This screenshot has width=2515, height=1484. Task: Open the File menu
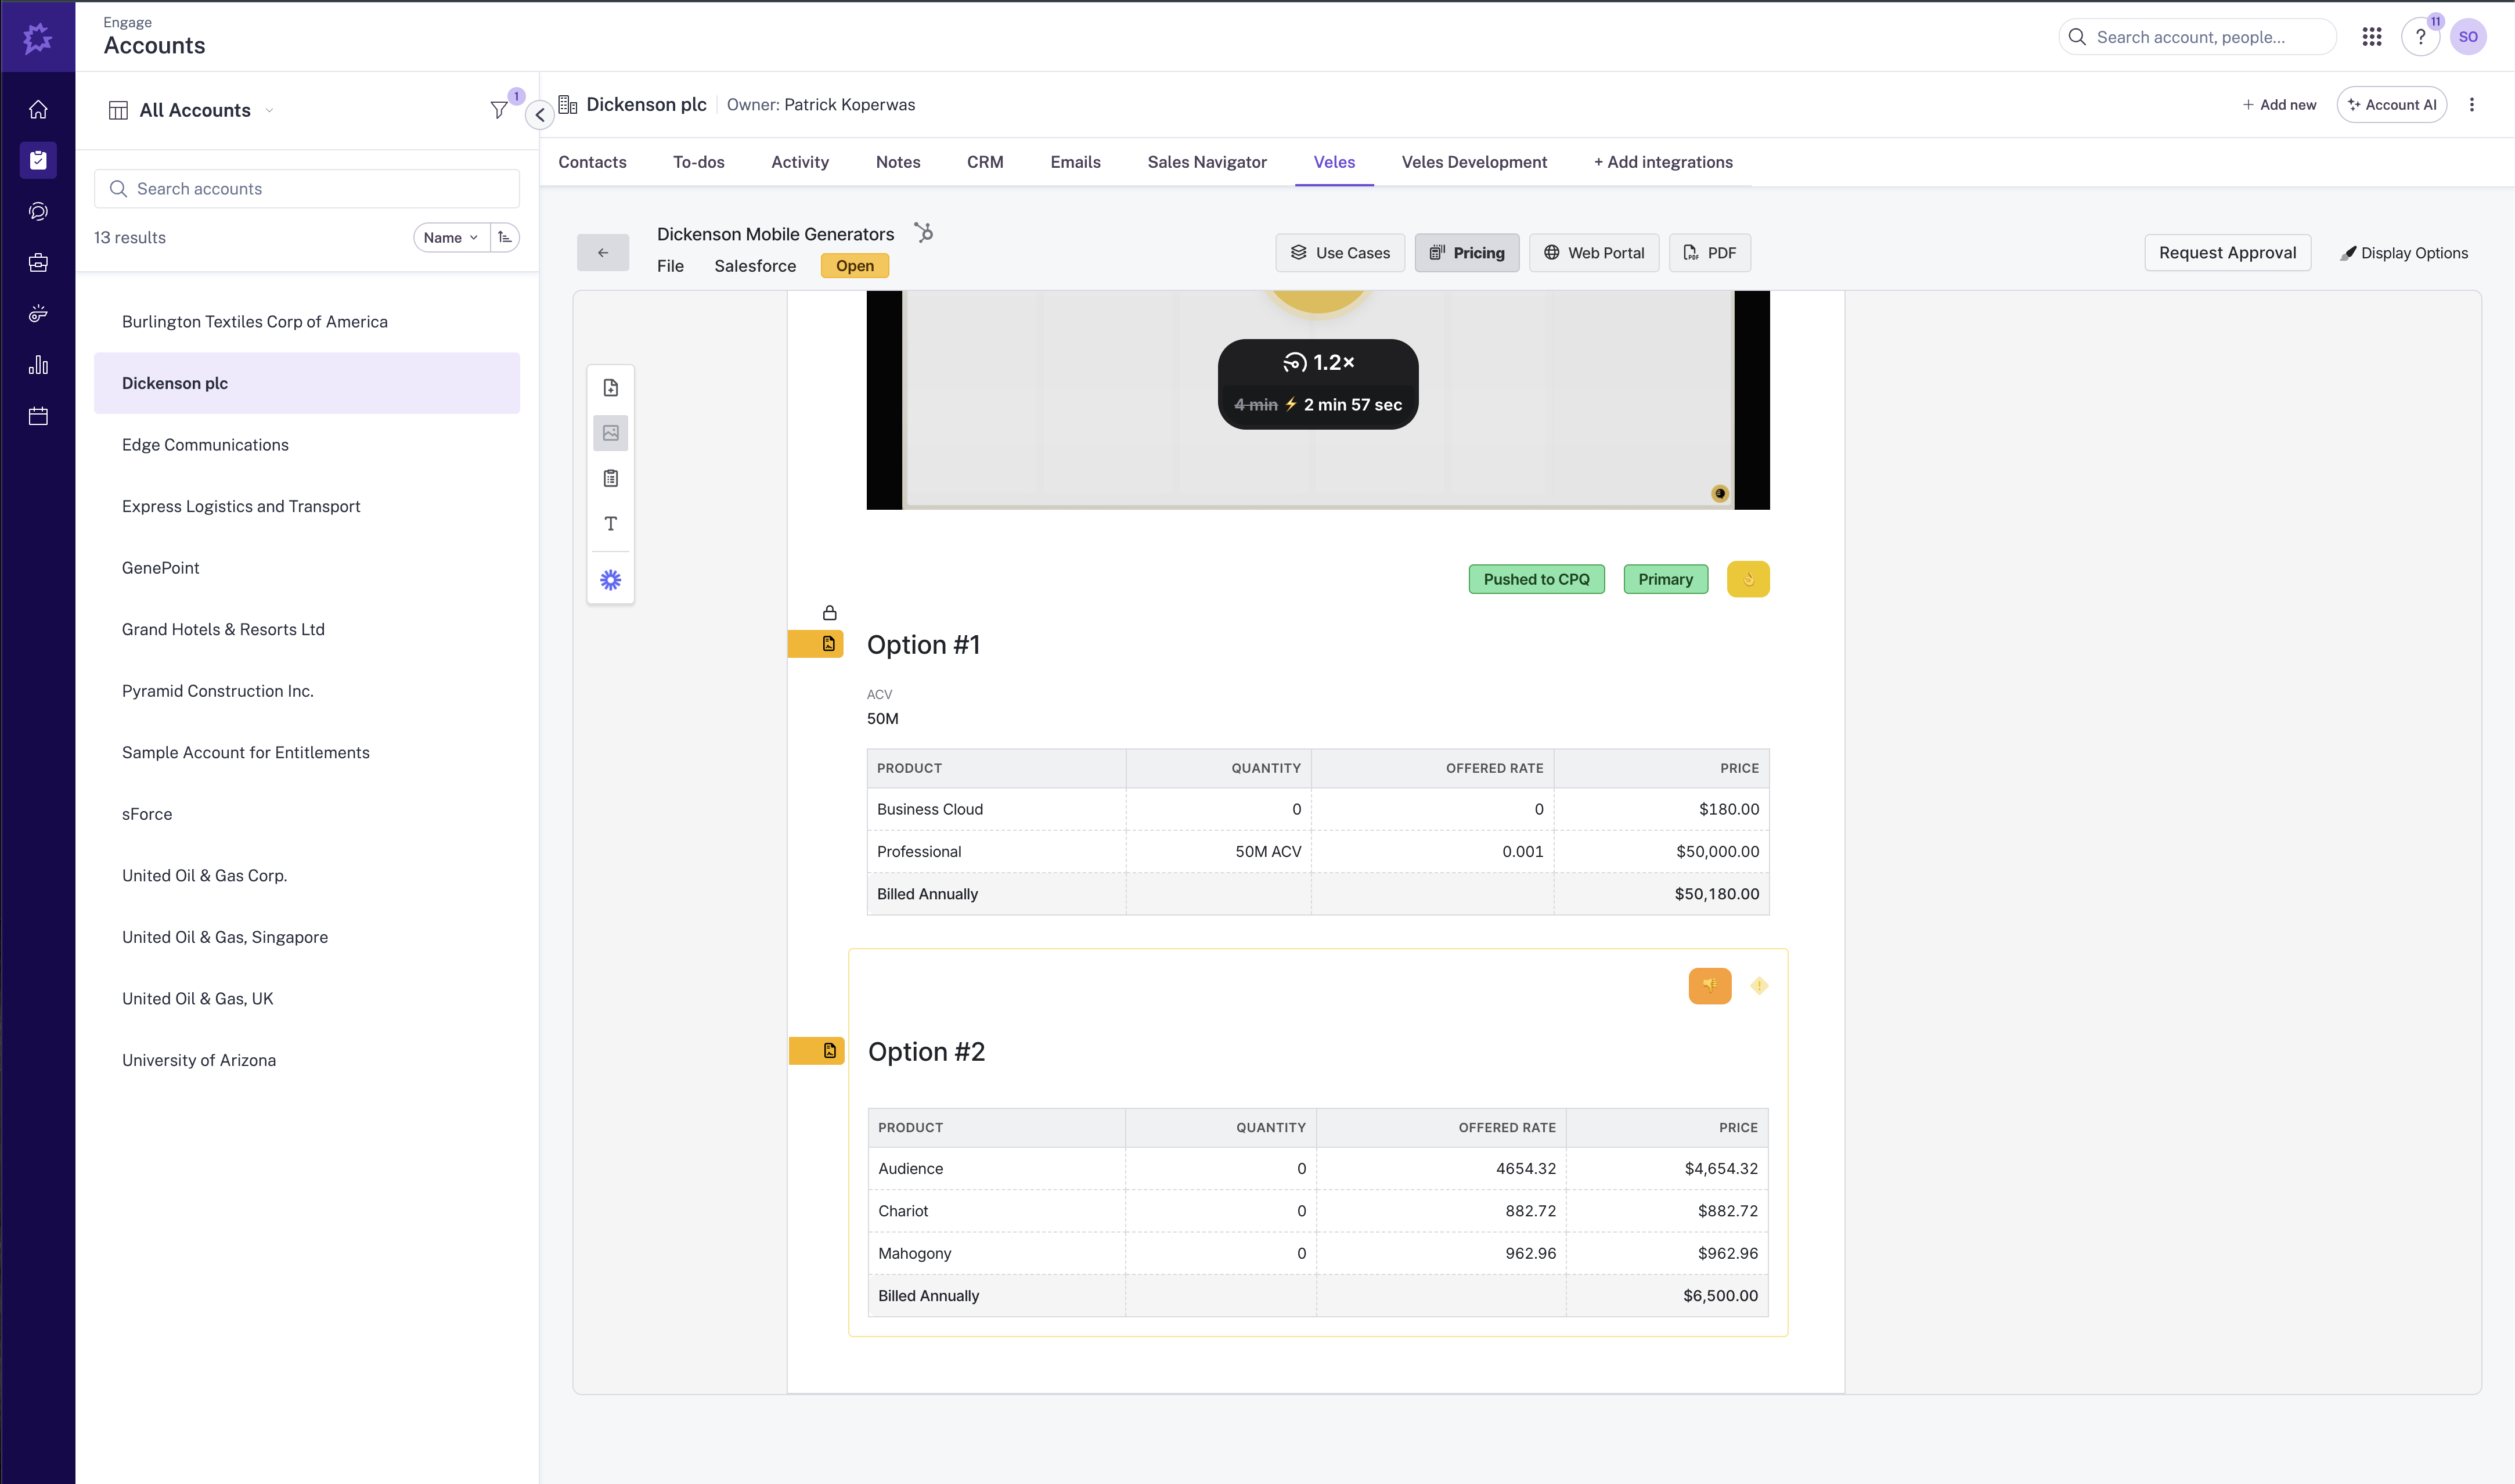(670, 266)
